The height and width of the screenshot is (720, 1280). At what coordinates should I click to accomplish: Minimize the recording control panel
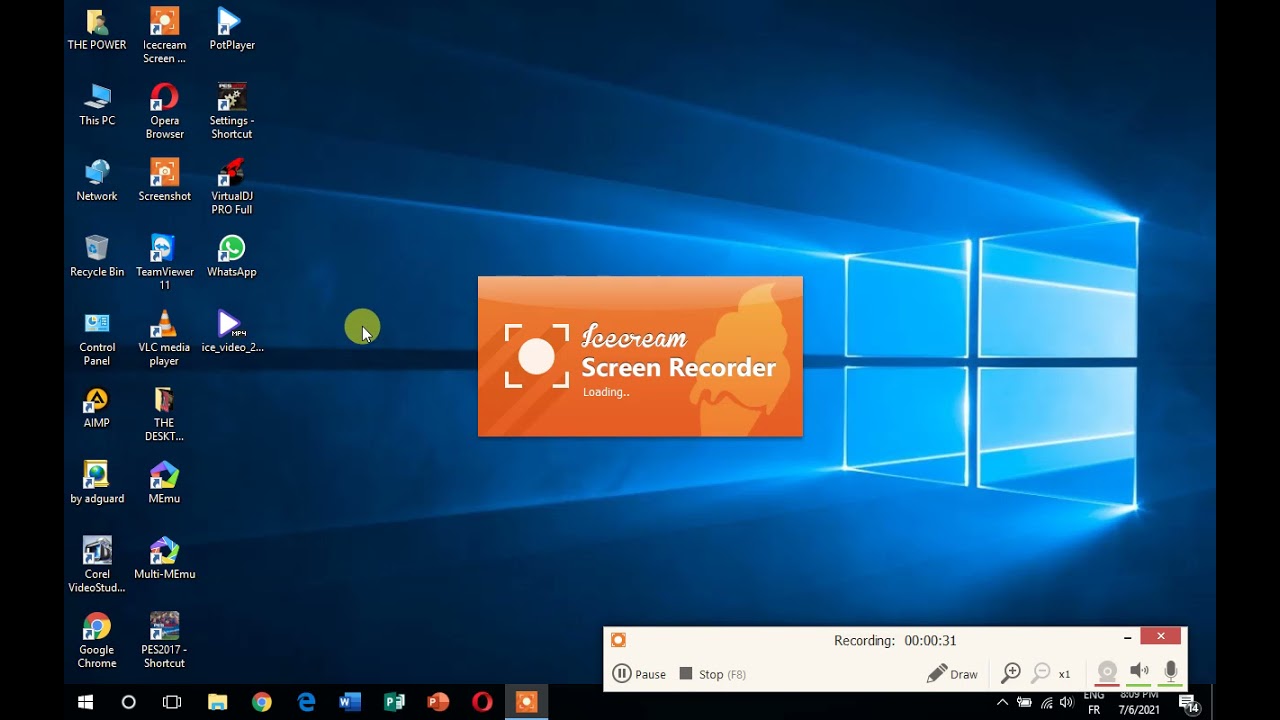(x=1128, y=637)
